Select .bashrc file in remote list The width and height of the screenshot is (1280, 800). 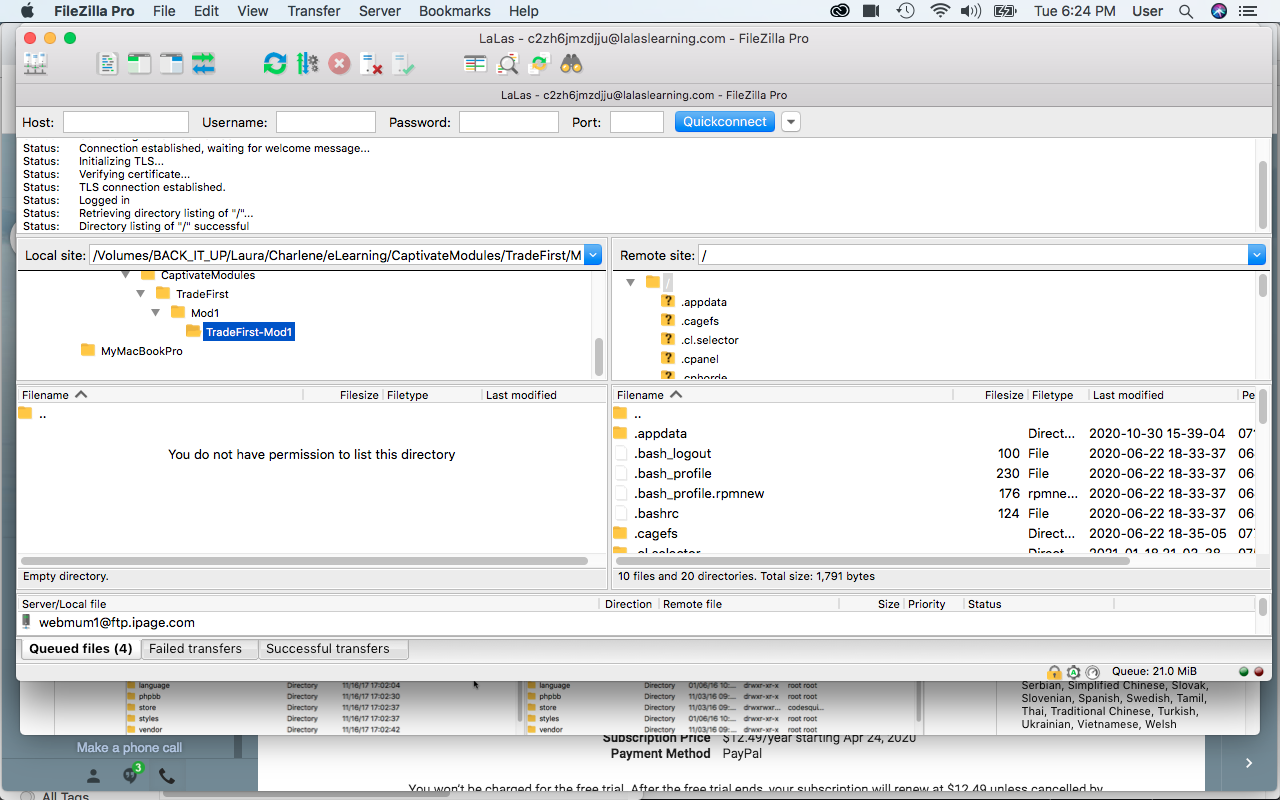656,513
